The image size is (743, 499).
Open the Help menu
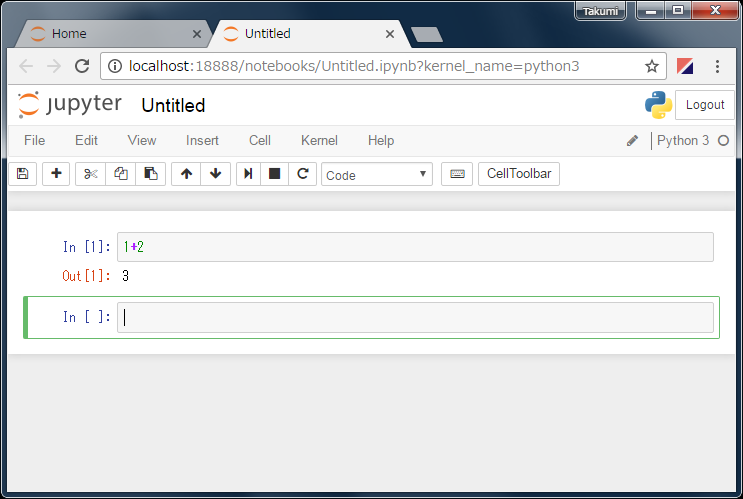tap(381, 141)
